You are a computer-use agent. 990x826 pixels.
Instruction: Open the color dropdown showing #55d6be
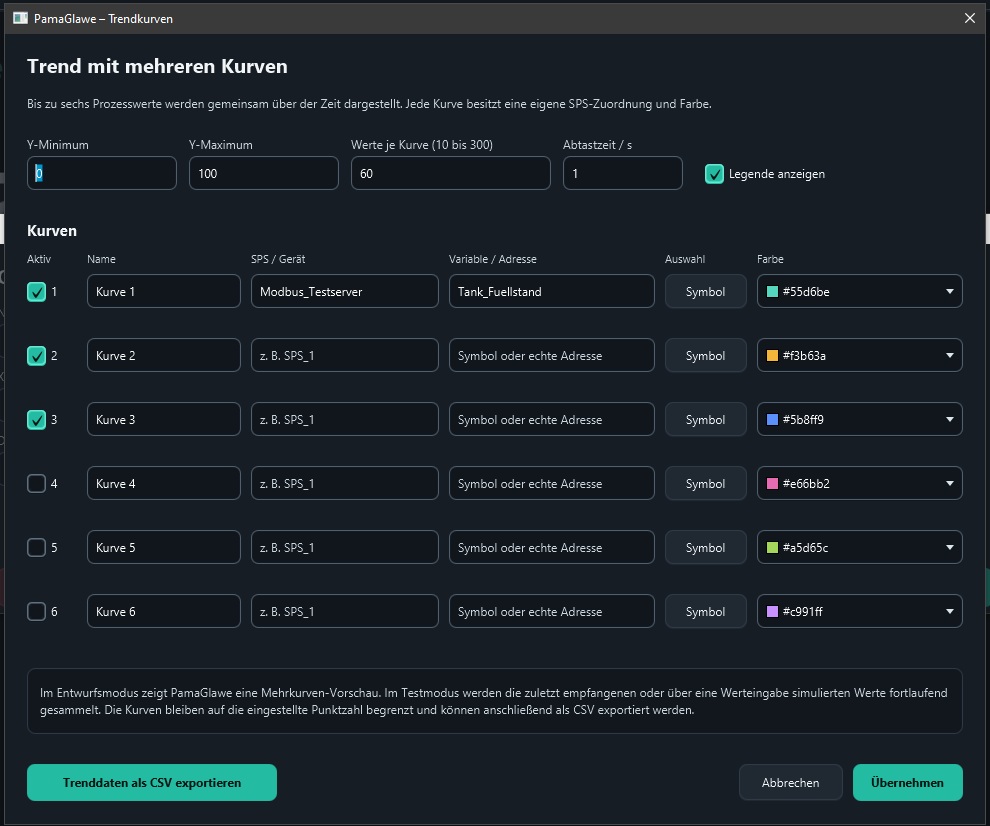[859, 291]
